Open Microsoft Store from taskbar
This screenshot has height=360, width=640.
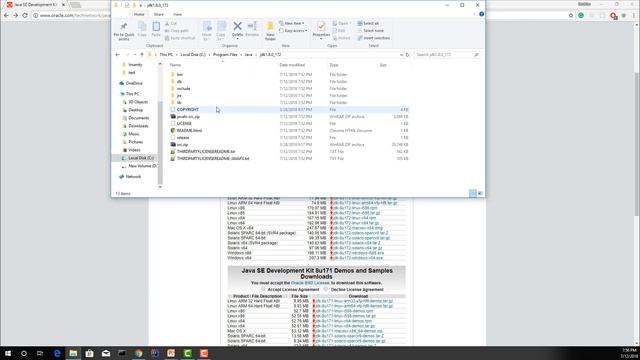pyautogui.click(x=89, y=353)
